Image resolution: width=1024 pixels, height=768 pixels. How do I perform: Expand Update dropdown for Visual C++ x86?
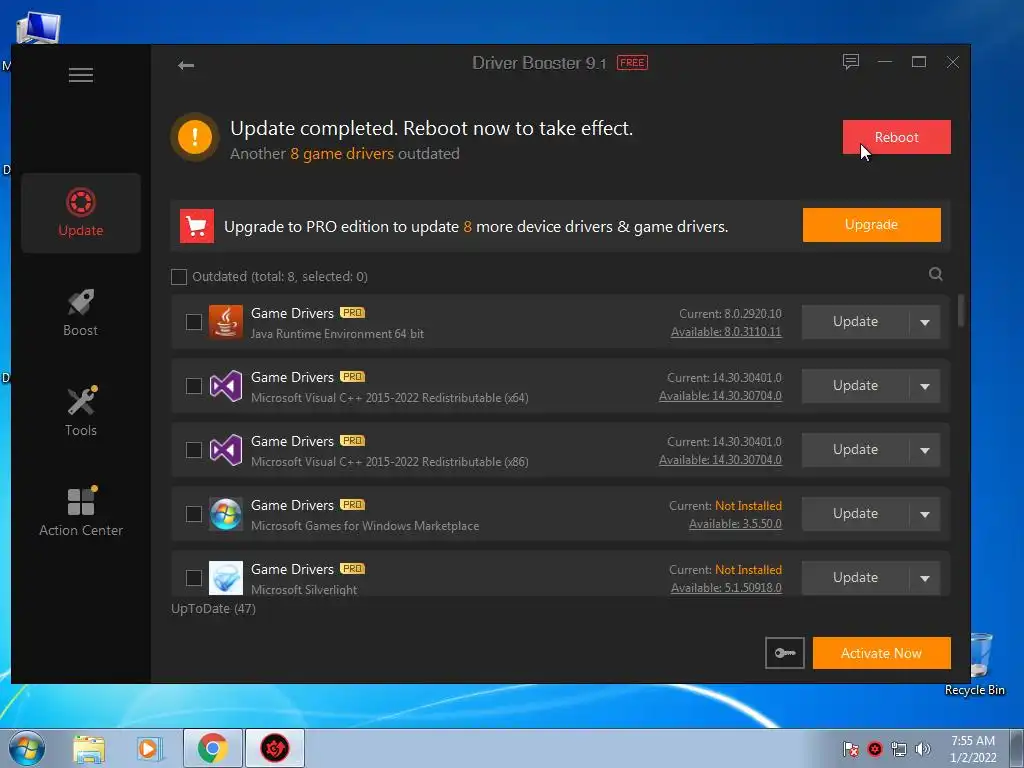coord(925,450)
